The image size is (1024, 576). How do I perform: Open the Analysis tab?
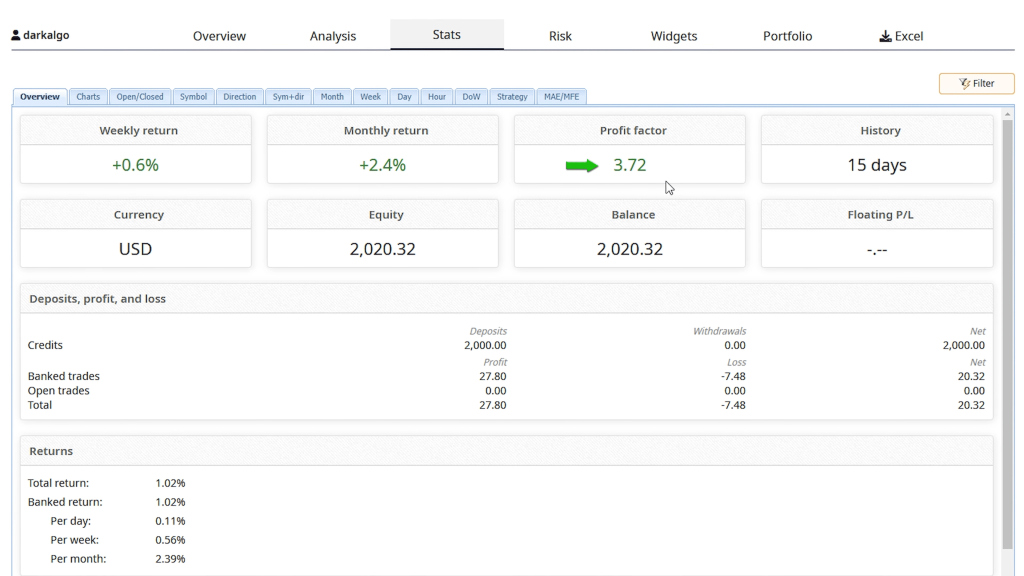tap(333, 36)
